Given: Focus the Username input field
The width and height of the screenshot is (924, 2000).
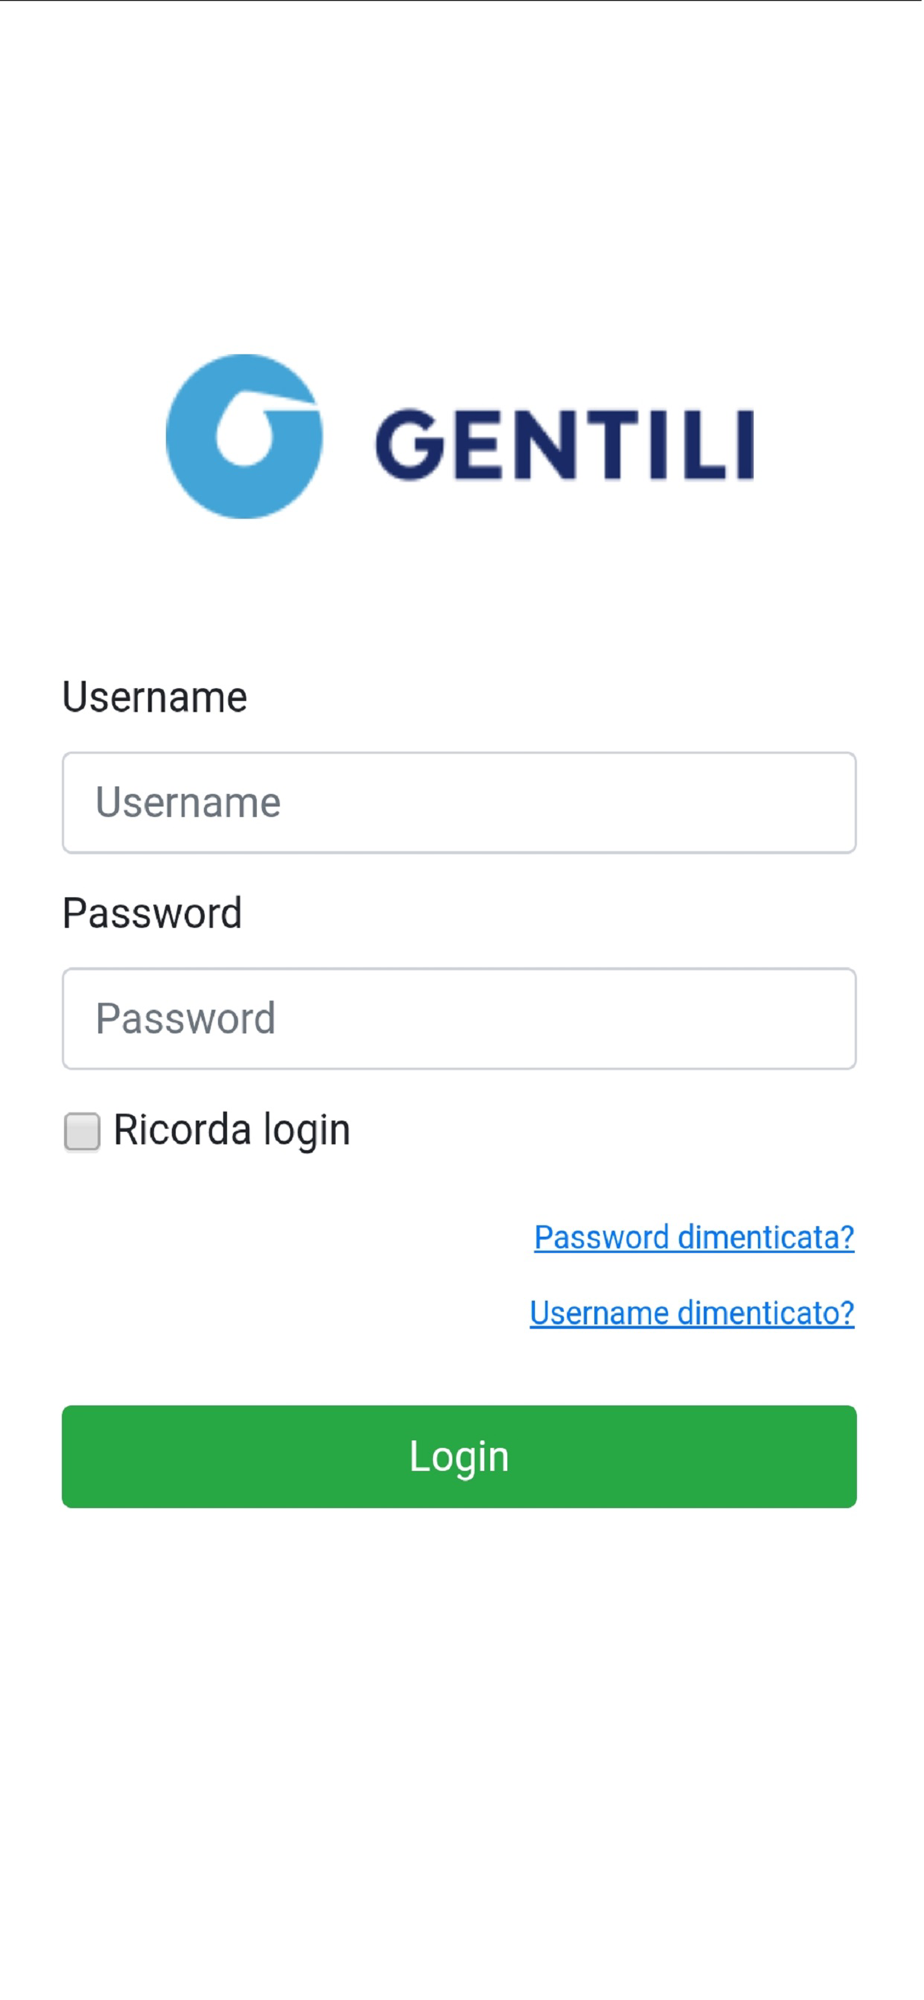Looking at the screenshot, I should (459, 803).
